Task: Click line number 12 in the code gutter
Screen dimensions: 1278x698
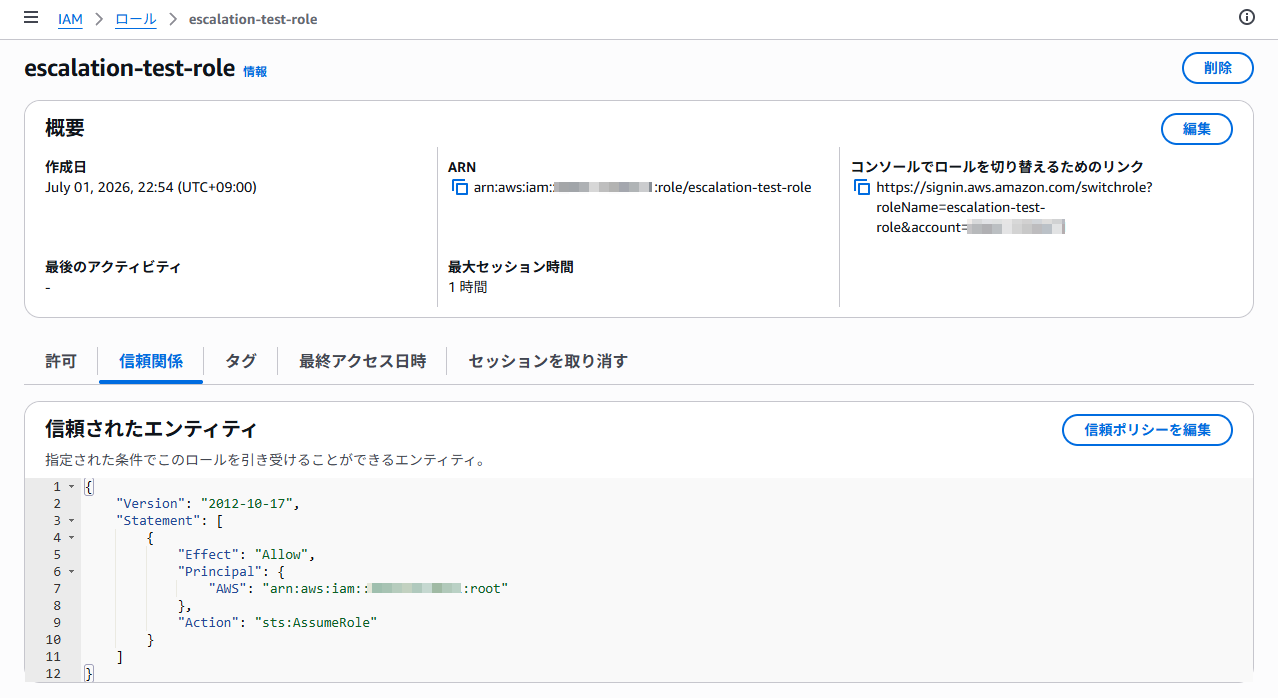Action: (54, 674)
